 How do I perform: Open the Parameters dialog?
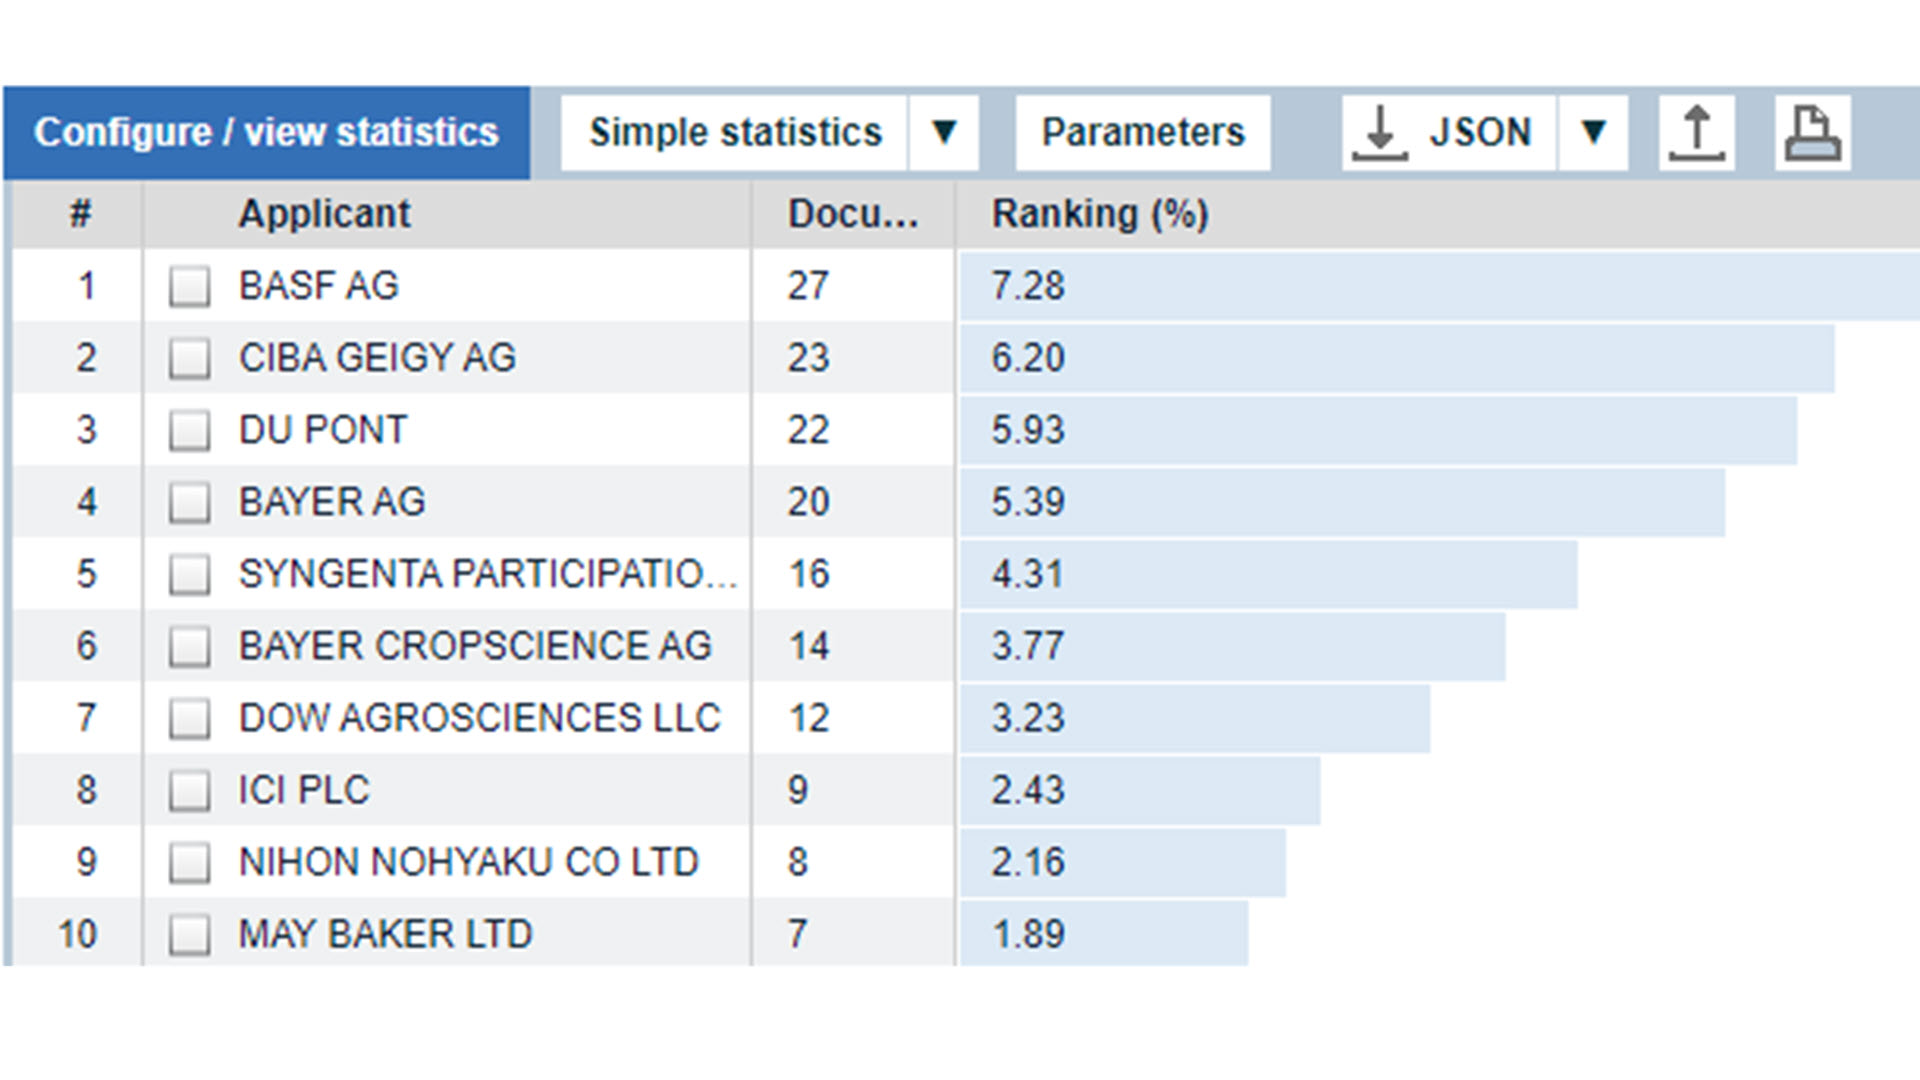pyautogui.click(x=1141, y=131)
